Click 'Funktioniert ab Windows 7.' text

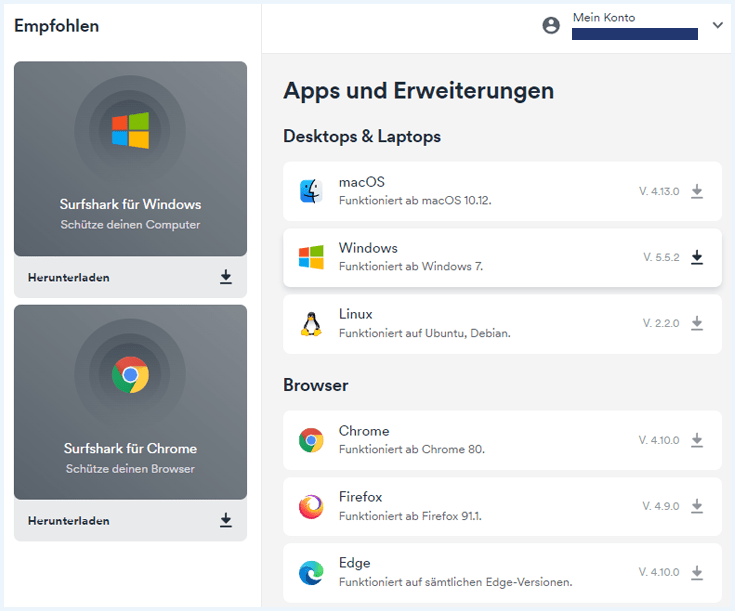411,266
